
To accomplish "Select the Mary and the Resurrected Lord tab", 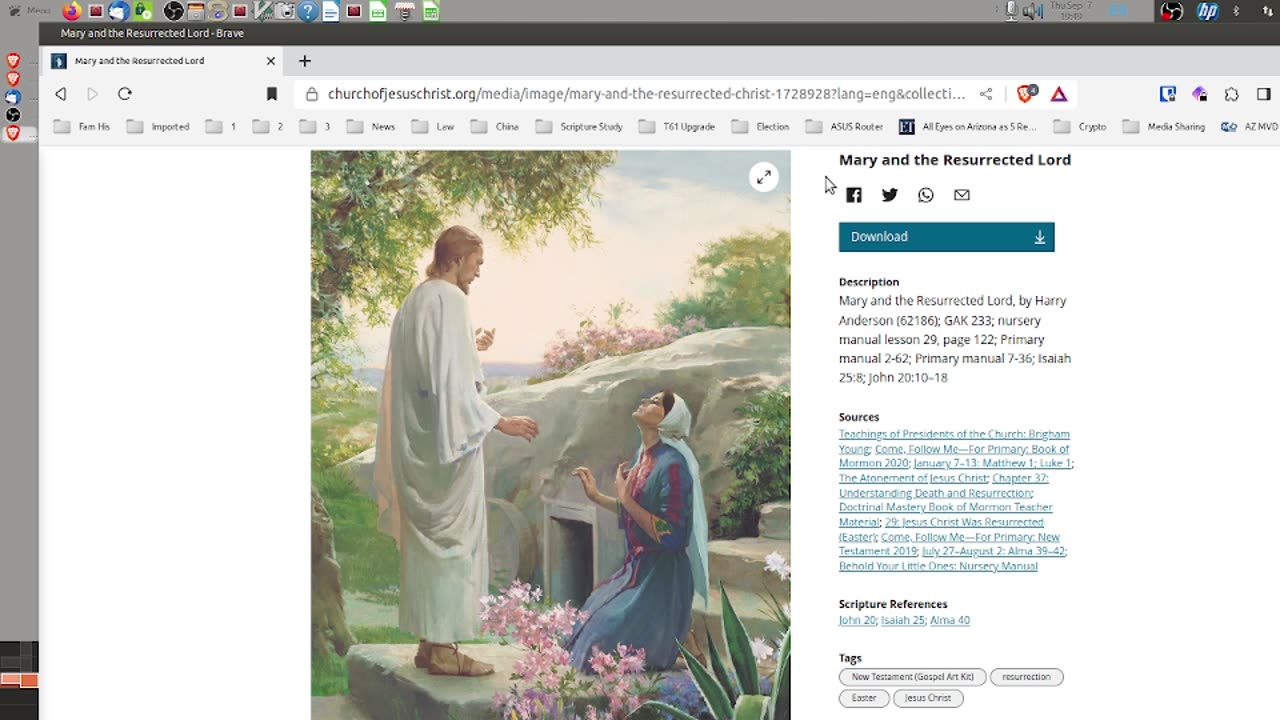I will 163,61.
